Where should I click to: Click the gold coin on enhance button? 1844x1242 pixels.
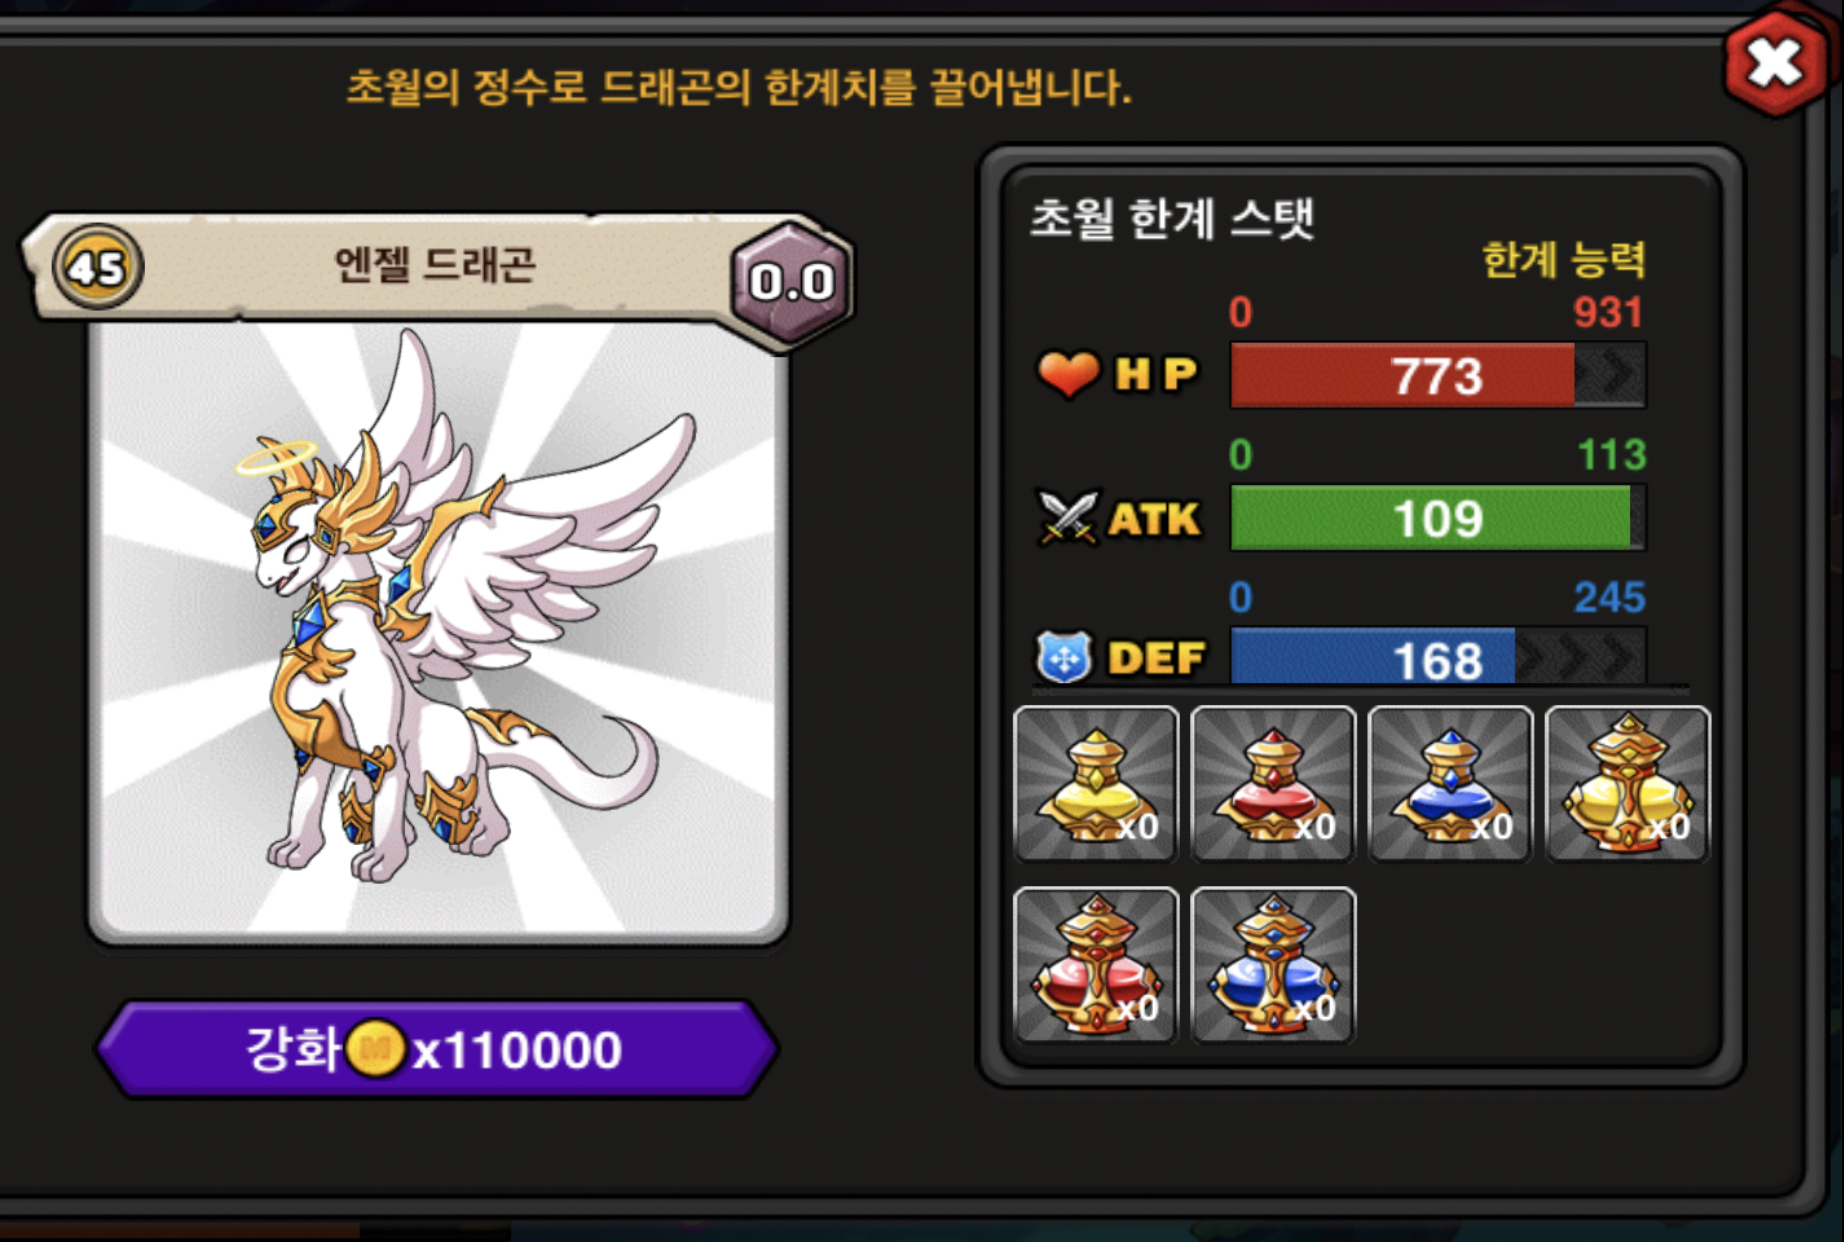pos(375,1049)
